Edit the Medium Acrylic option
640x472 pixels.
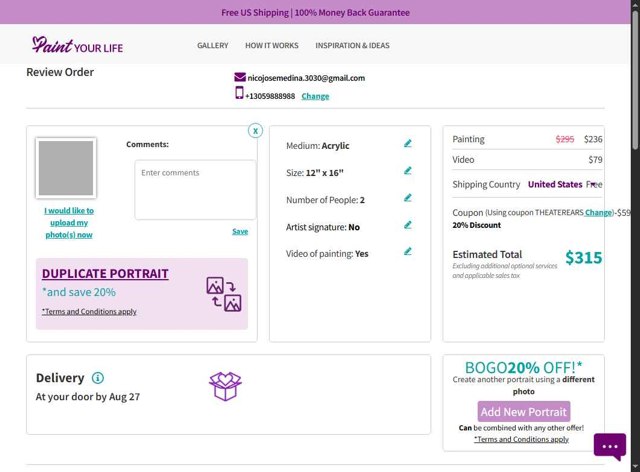[x=407, y=144]
